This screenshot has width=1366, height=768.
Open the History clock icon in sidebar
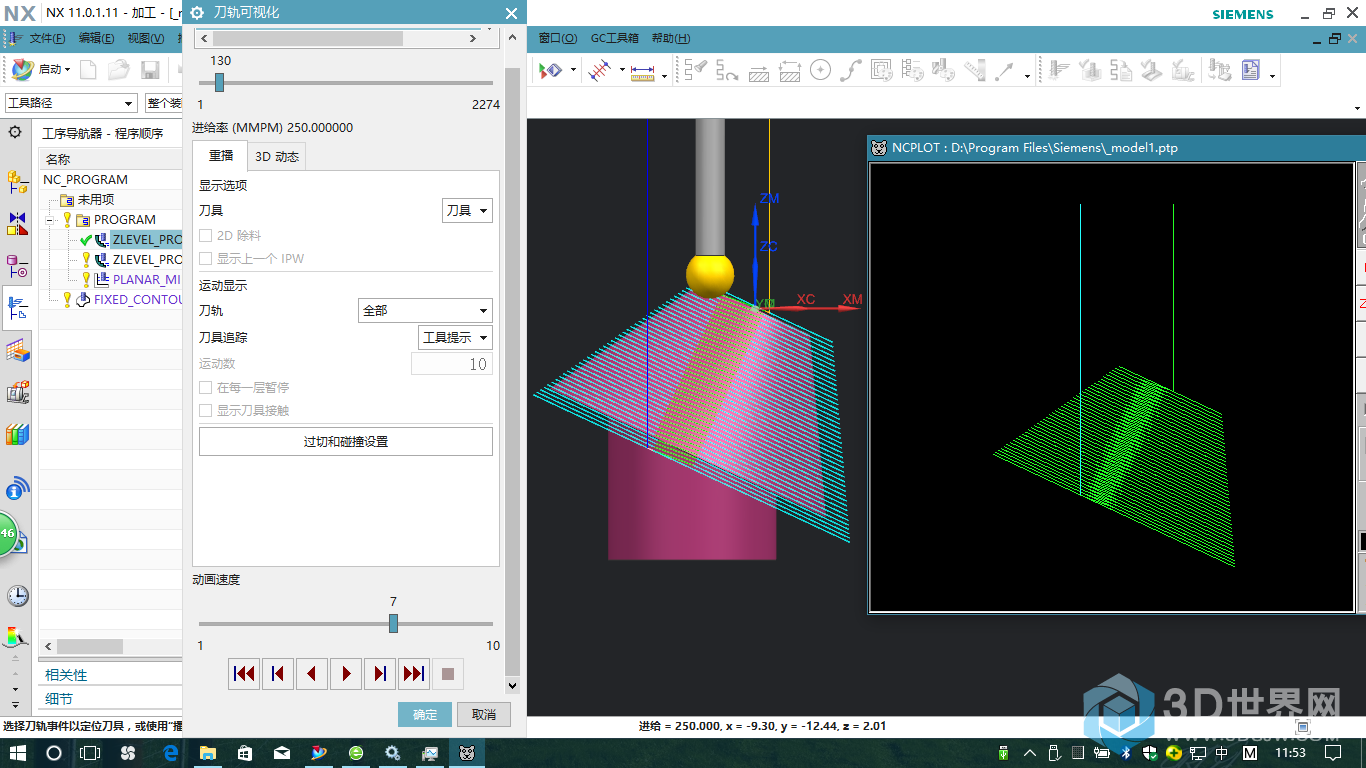point(17,596)
